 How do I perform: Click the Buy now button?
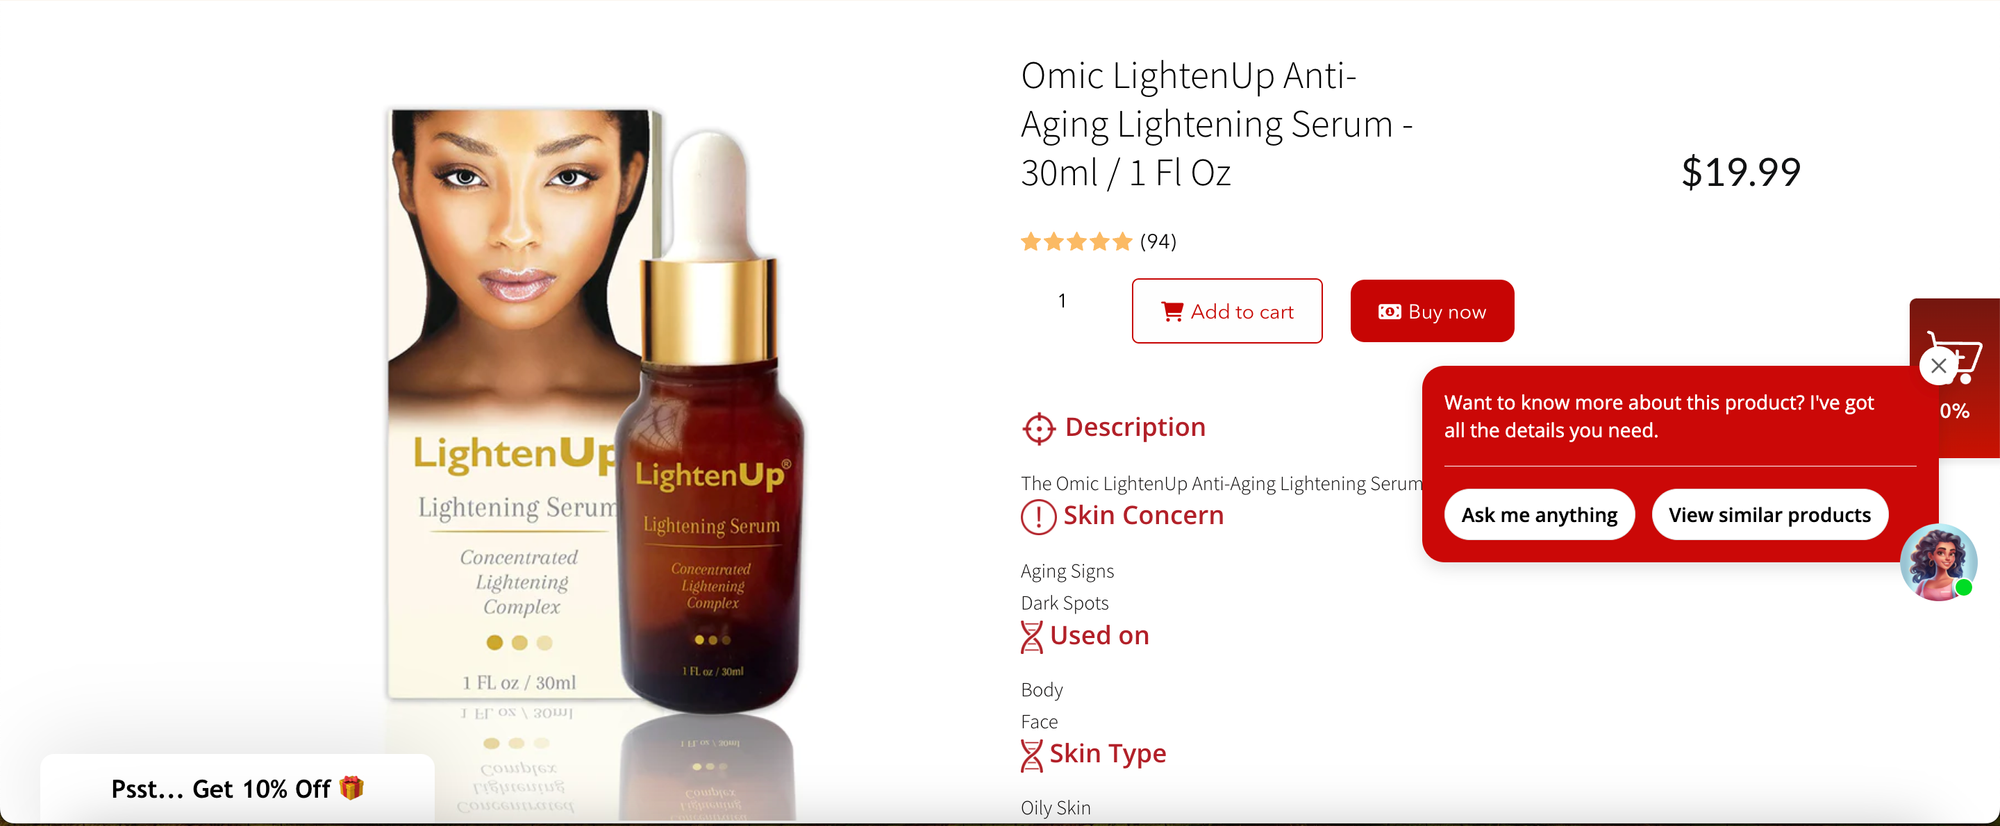point(1432,311)
